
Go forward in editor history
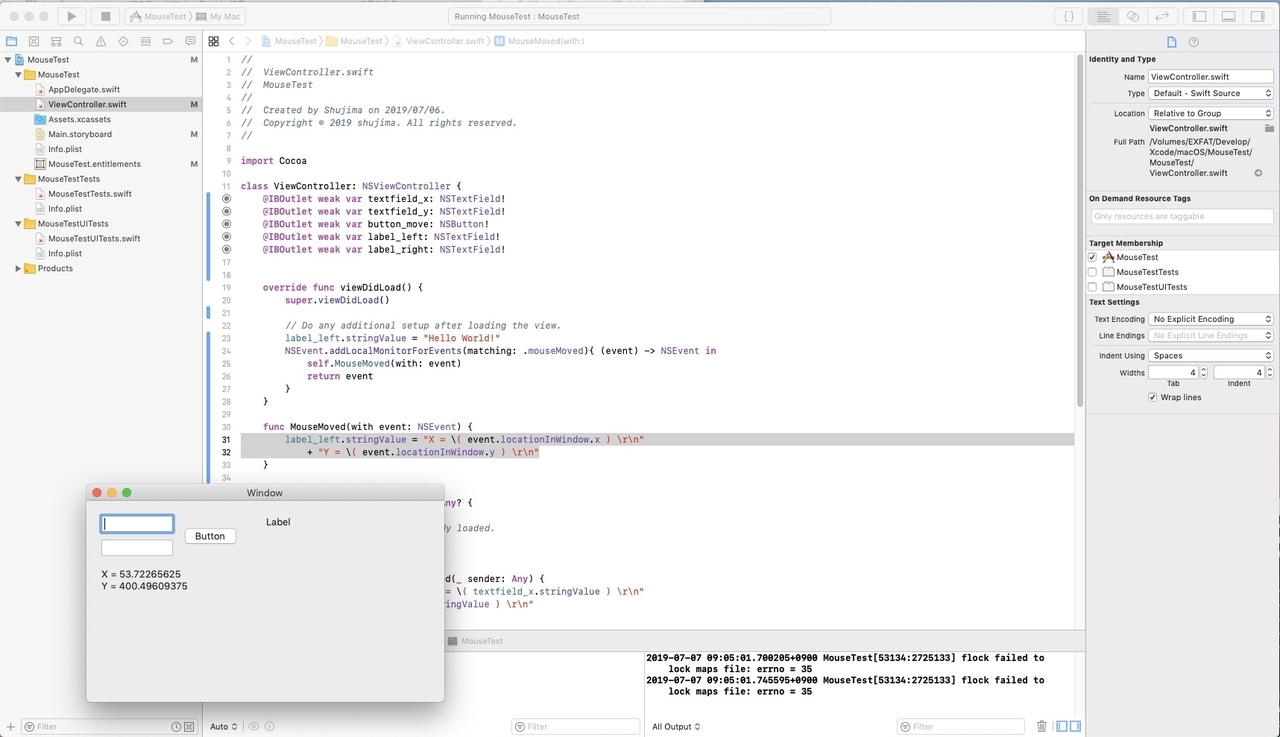coord(249,41)
